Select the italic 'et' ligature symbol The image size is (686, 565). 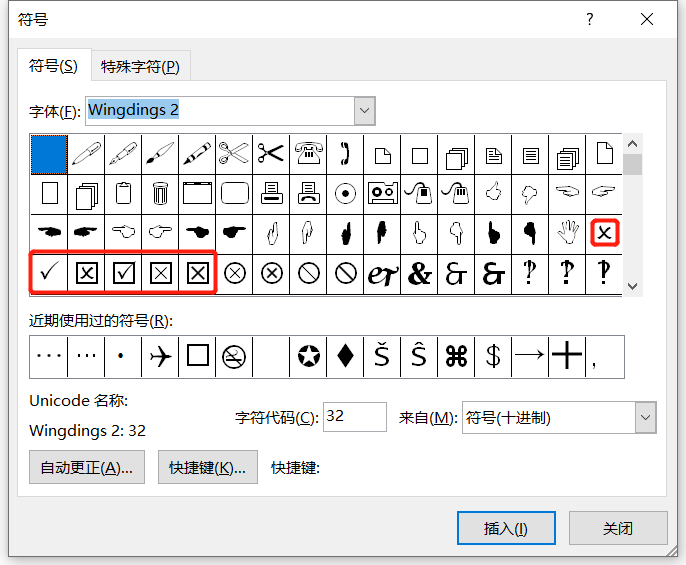pyautogui.click(x=382, y=274)
